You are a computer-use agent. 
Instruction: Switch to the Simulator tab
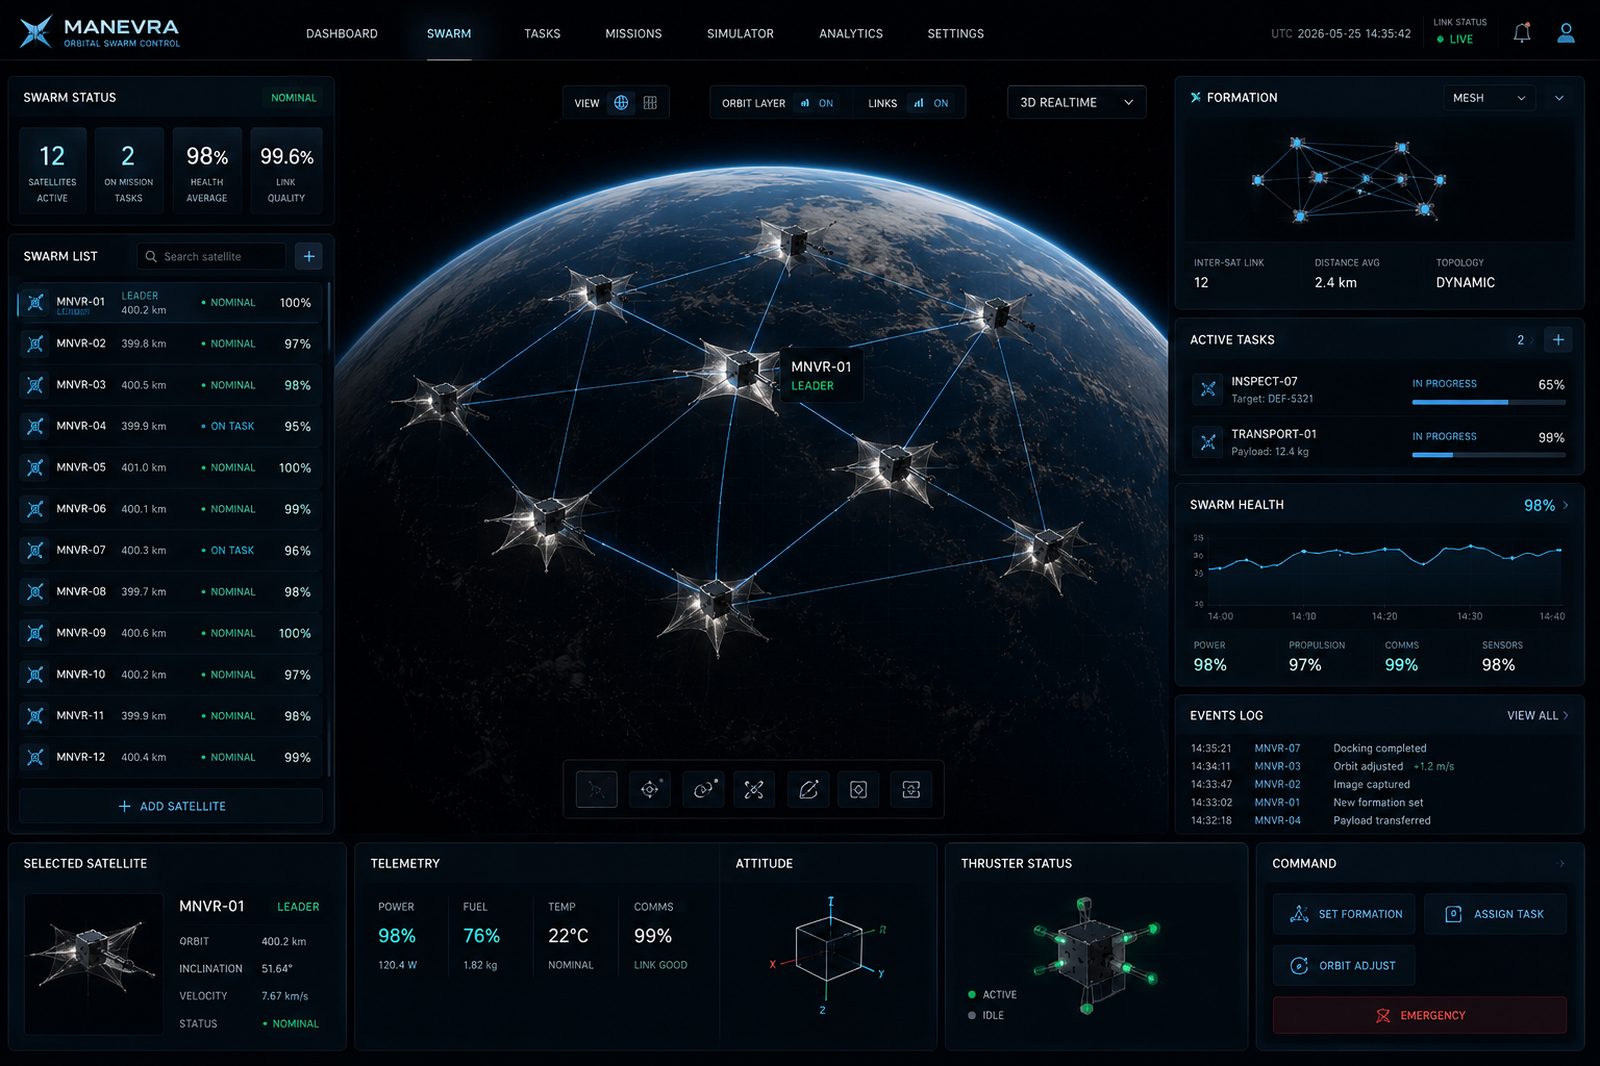(740, 34)
